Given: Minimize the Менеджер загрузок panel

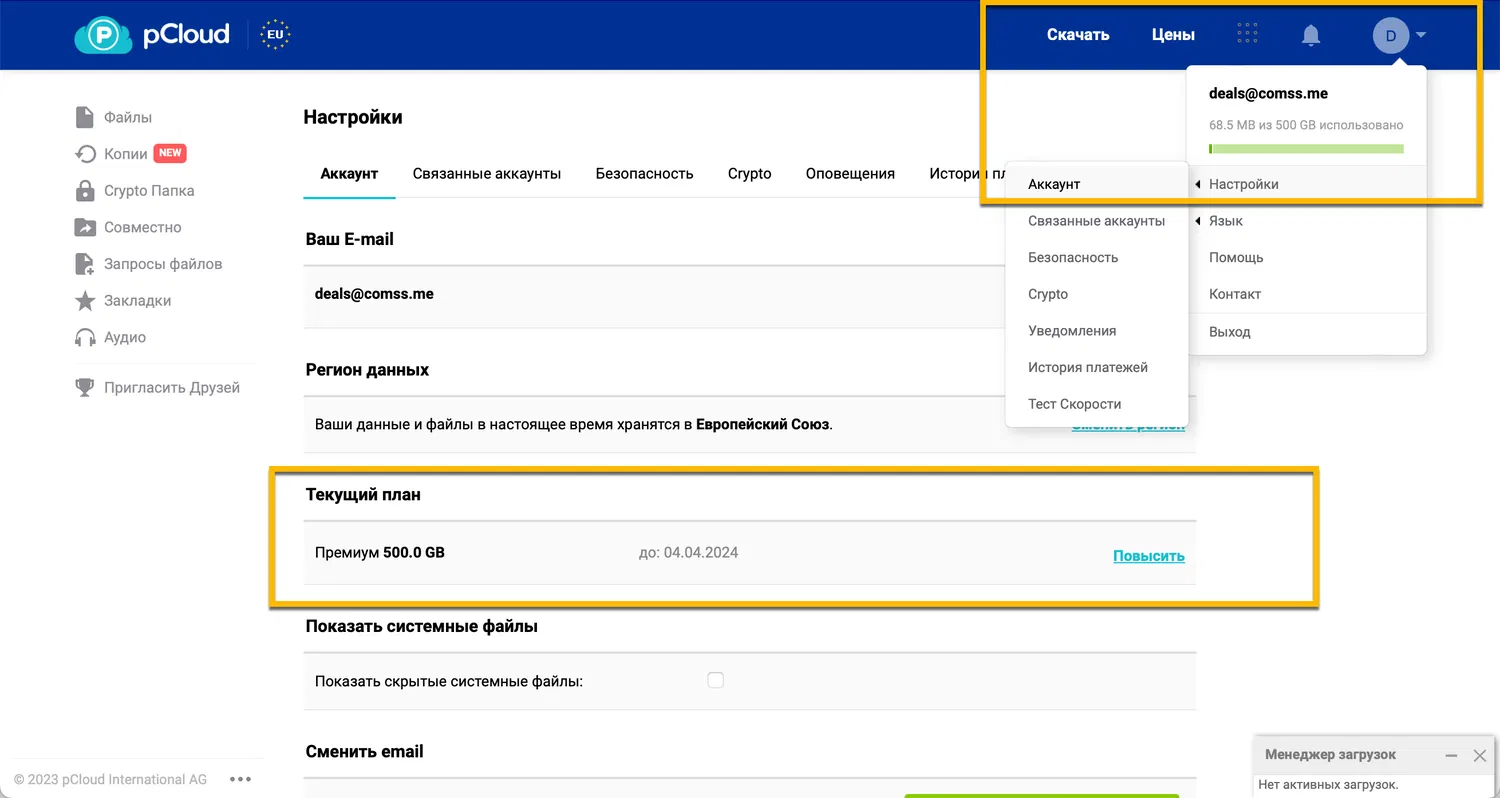Looking at the screenshot, I should [1451, 756].
